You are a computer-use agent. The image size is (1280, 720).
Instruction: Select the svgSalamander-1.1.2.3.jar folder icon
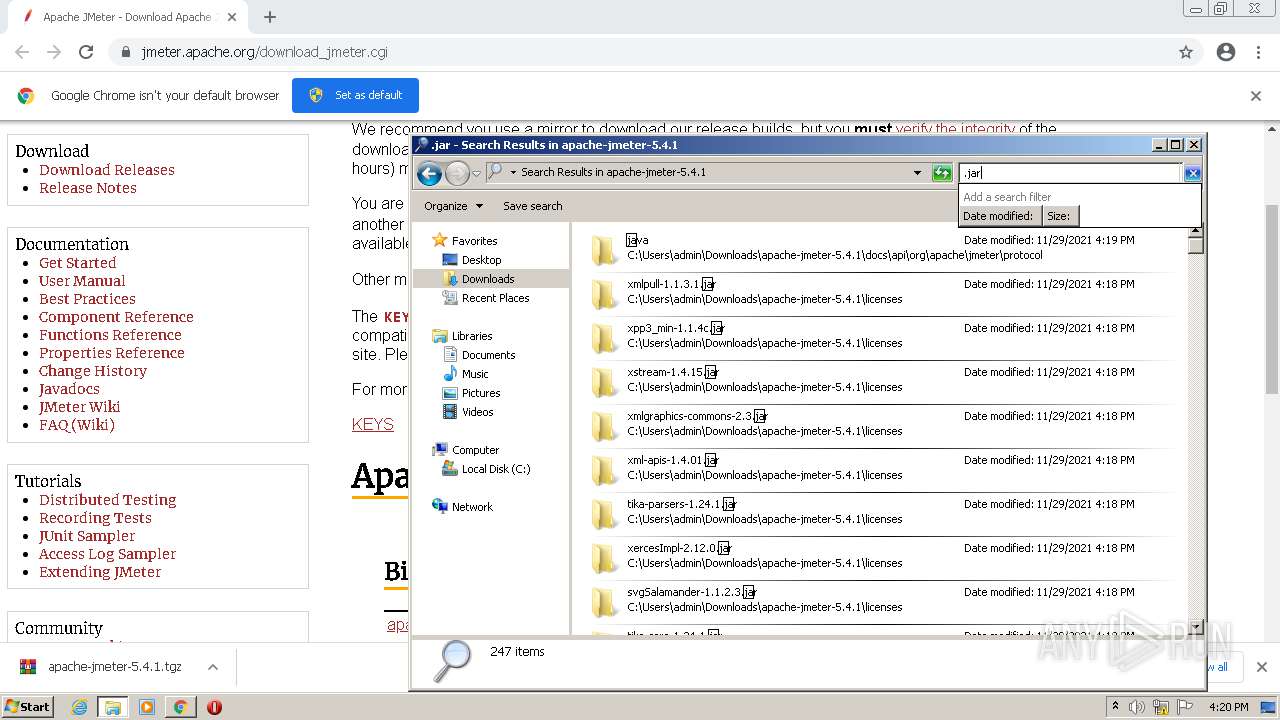(x=605, y=602)
